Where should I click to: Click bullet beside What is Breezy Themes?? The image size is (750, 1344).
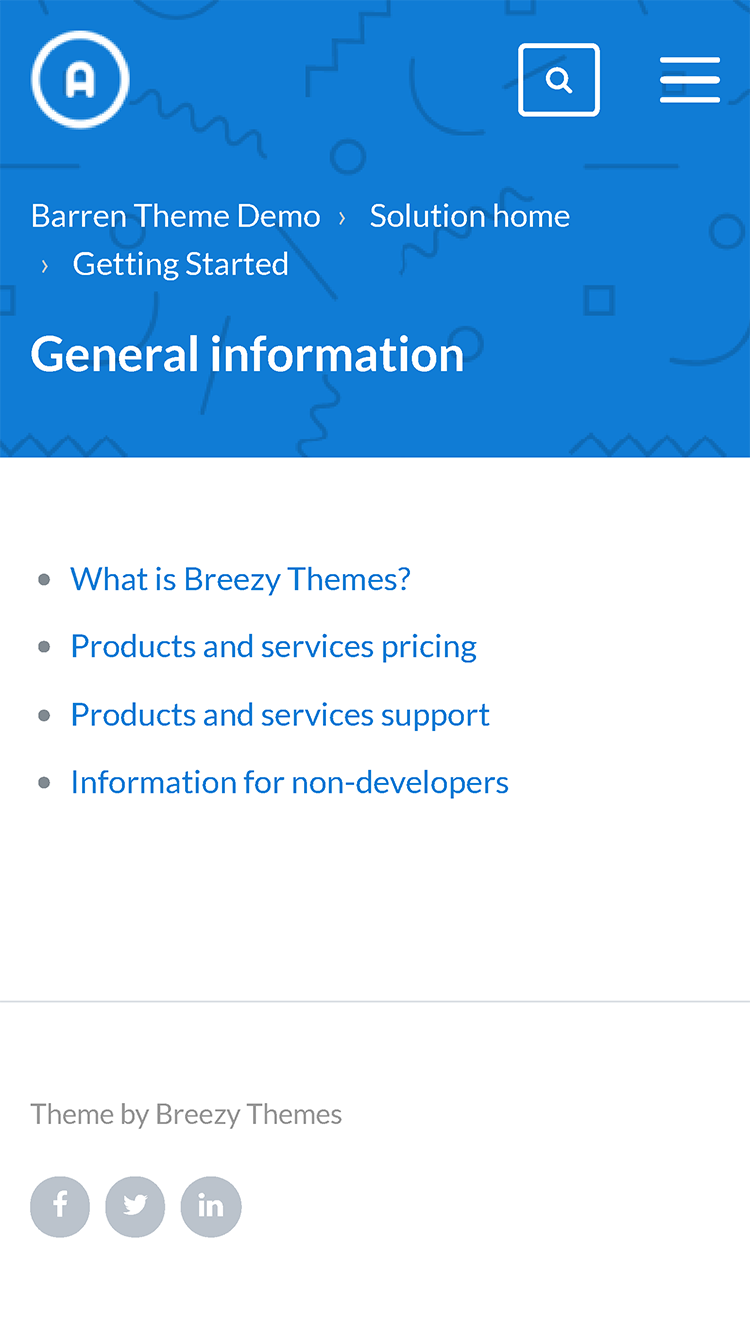tap(44, 580)
